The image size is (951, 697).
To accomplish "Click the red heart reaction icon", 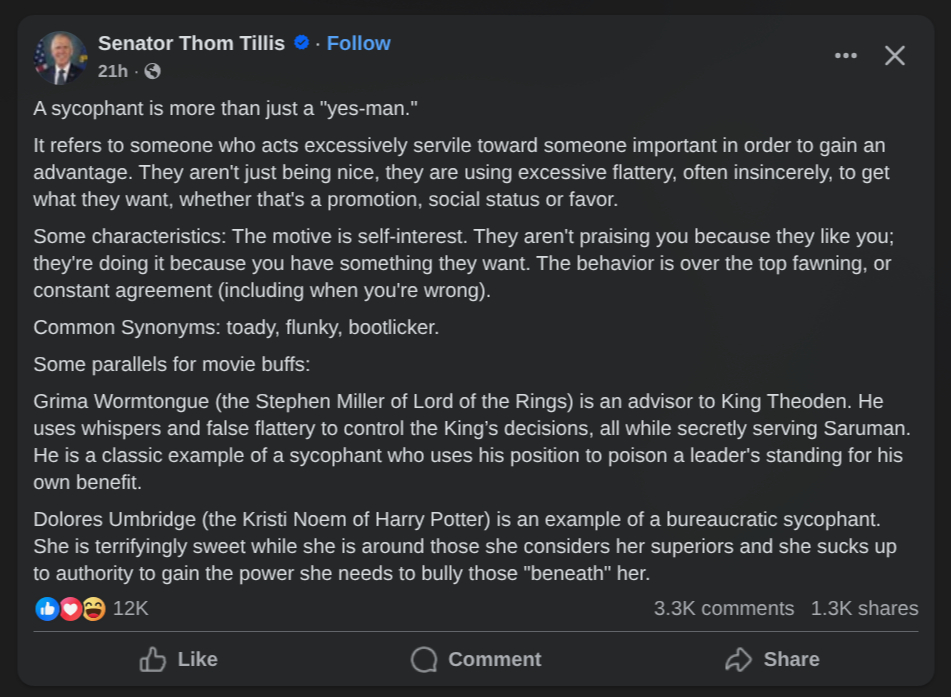I will pyautogui.click(x=70, y=608).
